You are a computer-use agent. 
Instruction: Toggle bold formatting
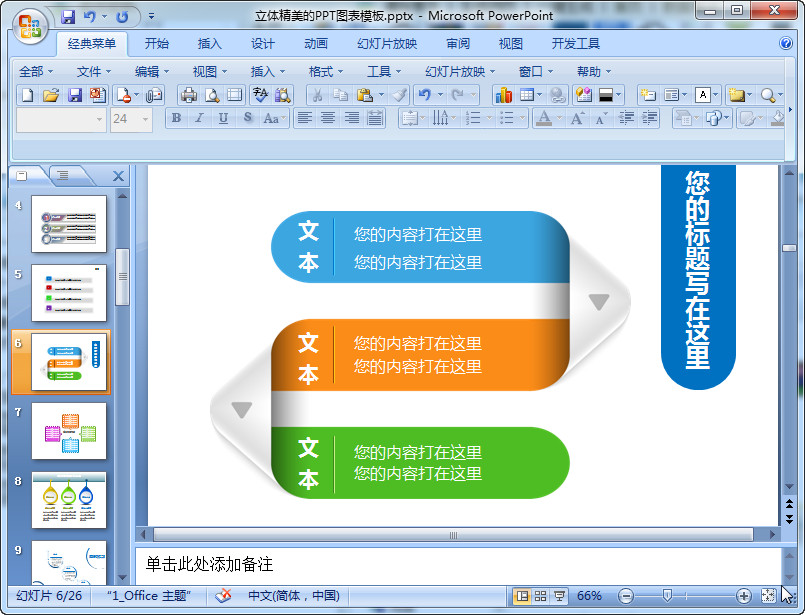pyautogui.click(x=176, y=119)
